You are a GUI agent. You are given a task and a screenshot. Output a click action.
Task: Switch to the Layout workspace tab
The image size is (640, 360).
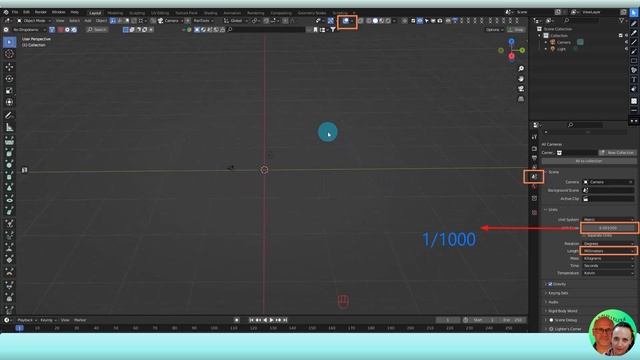(x=95, y=13)
